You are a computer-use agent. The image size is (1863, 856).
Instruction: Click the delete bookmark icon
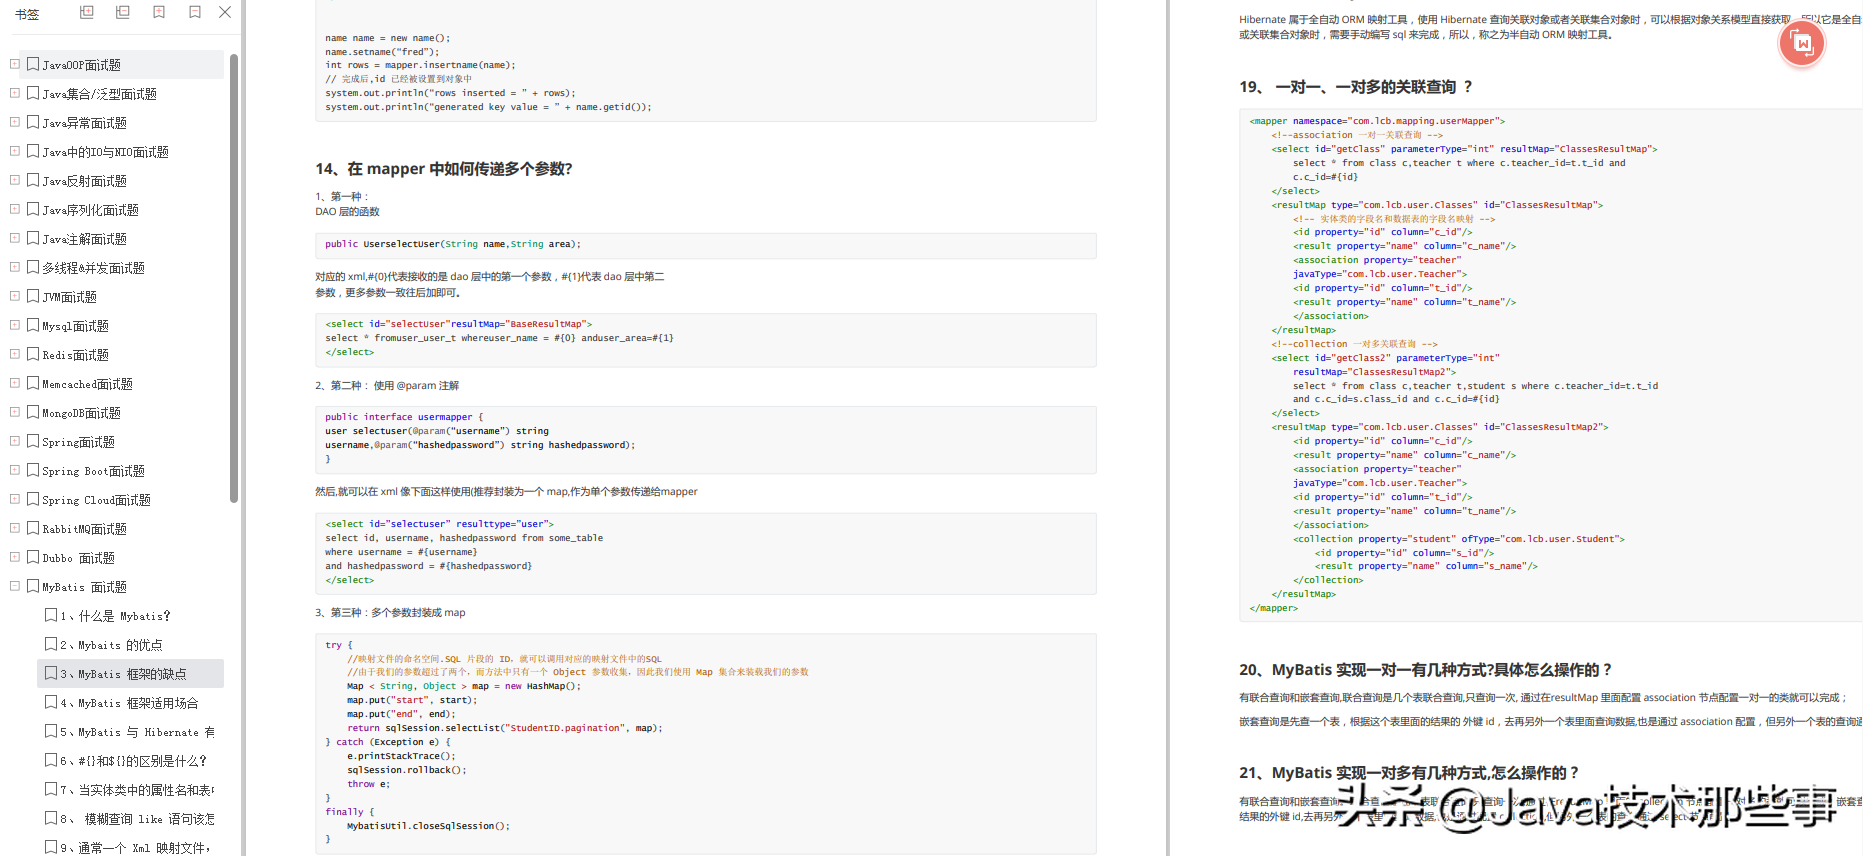(x=195, y=12)
